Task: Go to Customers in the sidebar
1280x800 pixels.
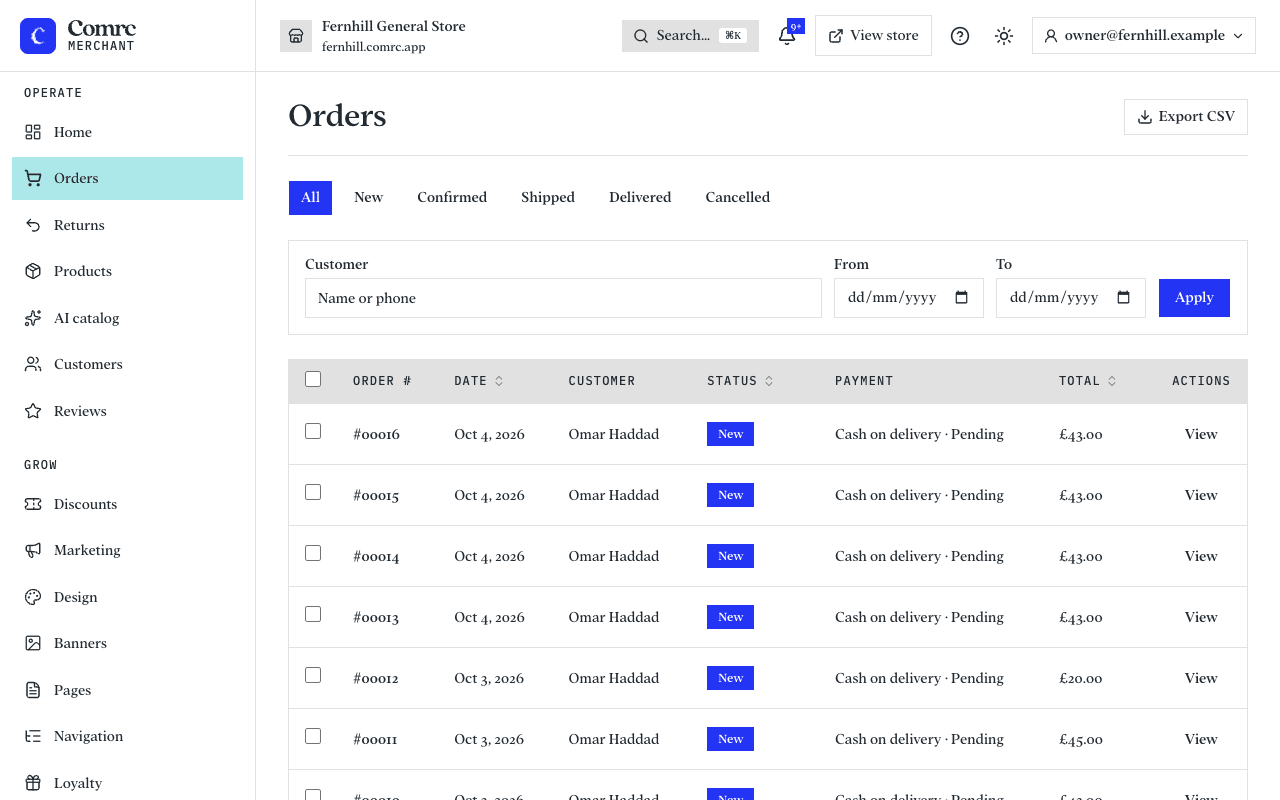Action: point(127,364)
